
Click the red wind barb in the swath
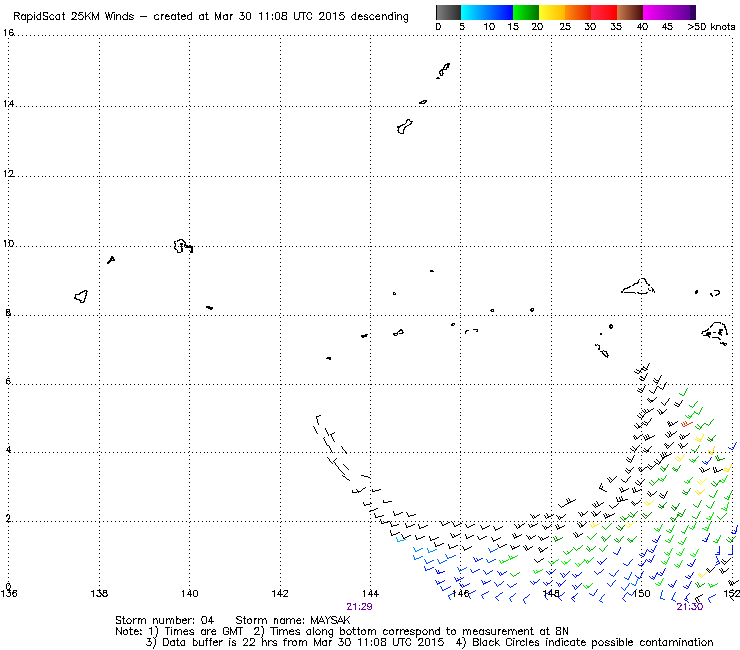point(686,424)
